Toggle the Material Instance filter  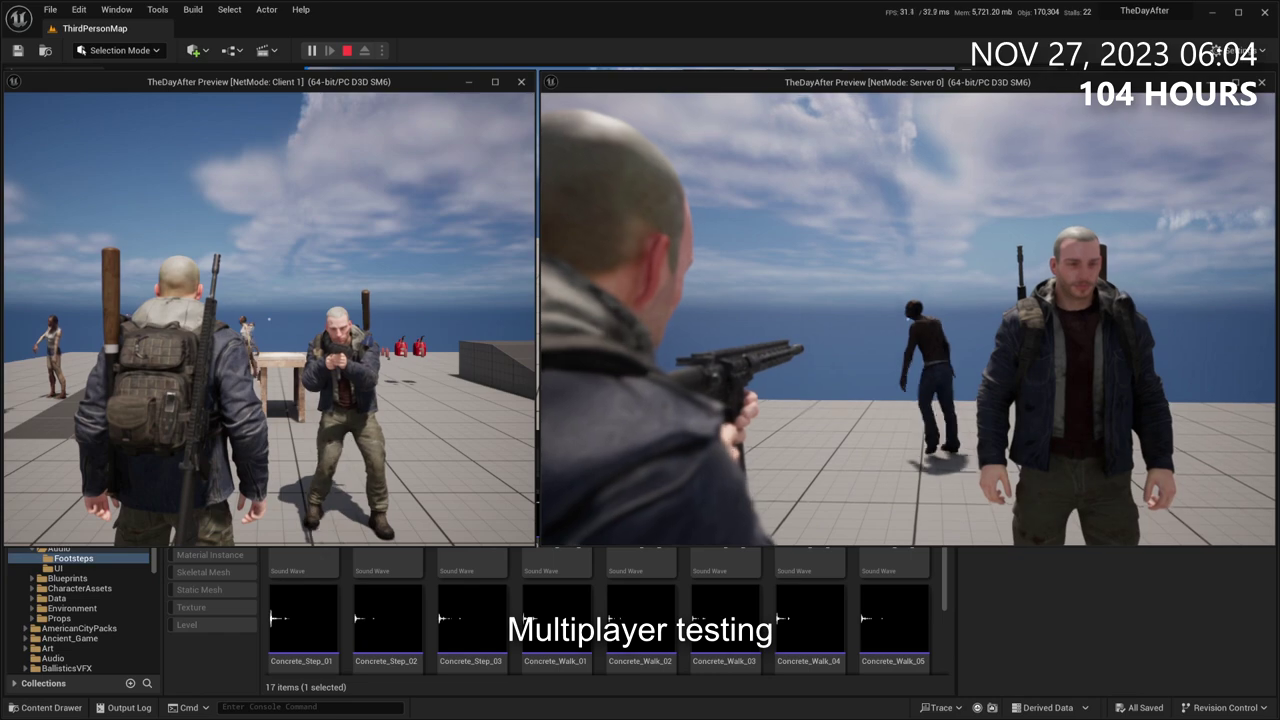tap(210, 555)
